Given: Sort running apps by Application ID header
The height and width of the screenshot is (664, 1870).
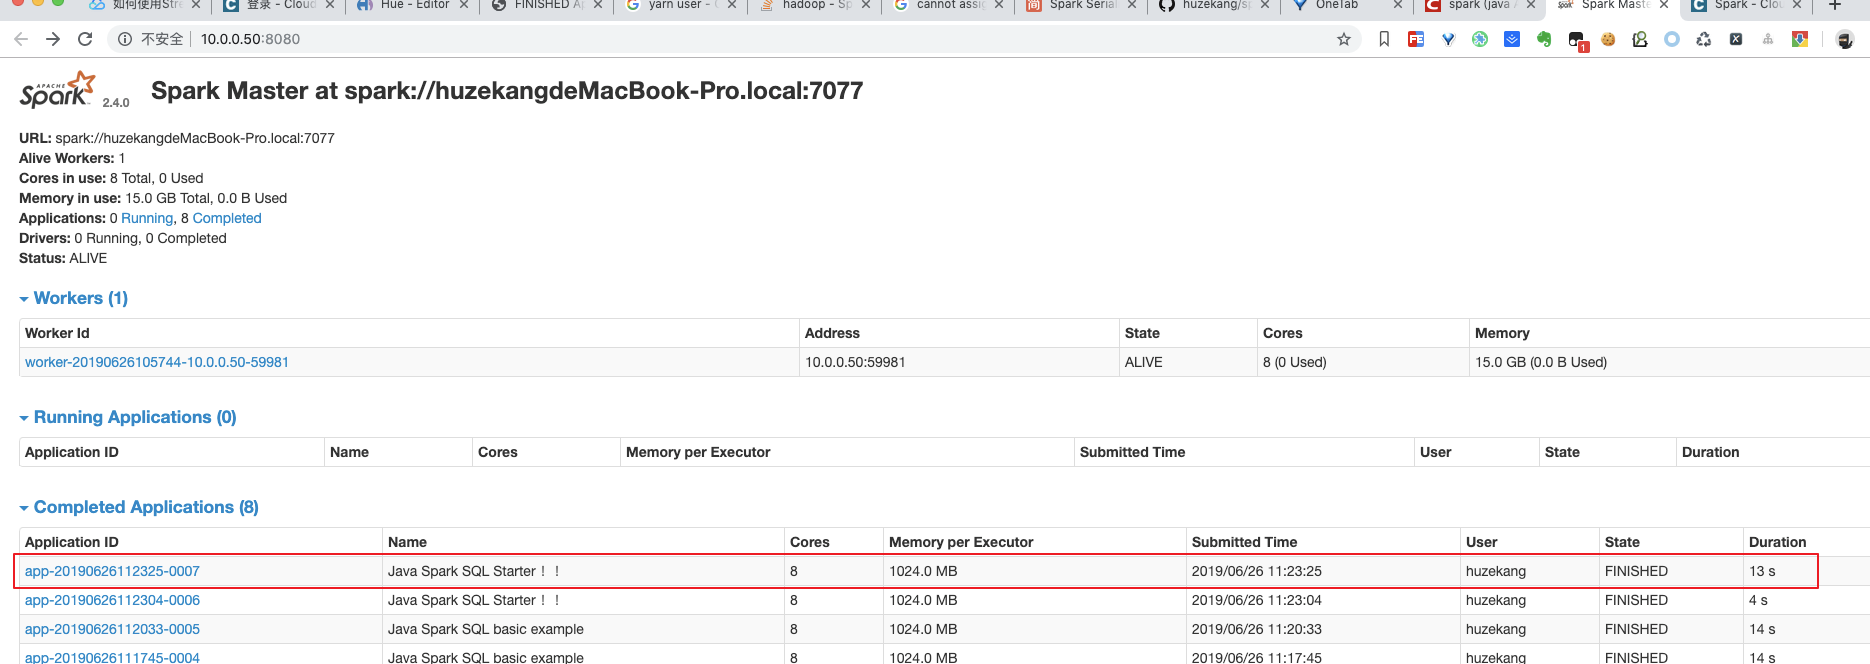Looking at the screenshot, I should click(x=72, y=452).
